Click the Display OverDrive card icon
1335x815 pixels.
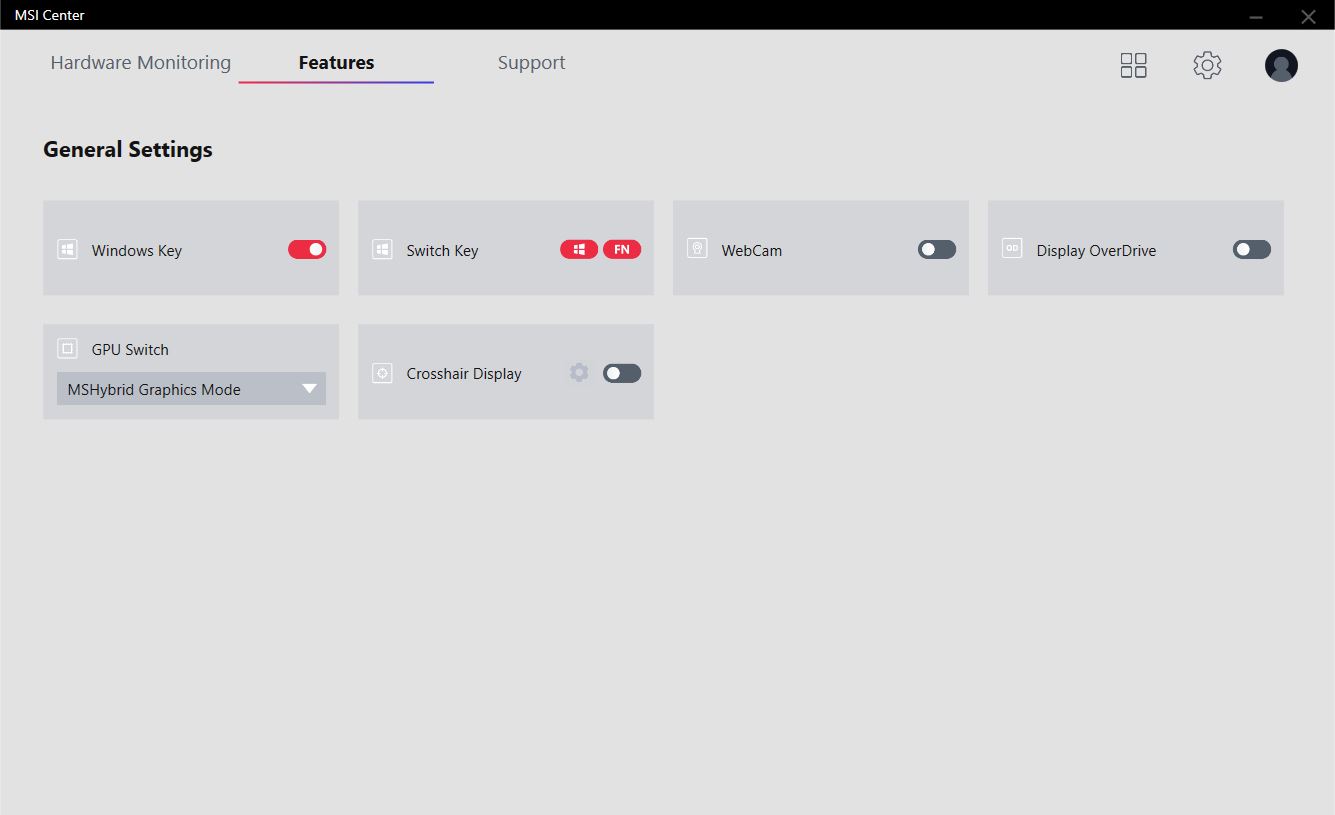[x=1012, y=248]
